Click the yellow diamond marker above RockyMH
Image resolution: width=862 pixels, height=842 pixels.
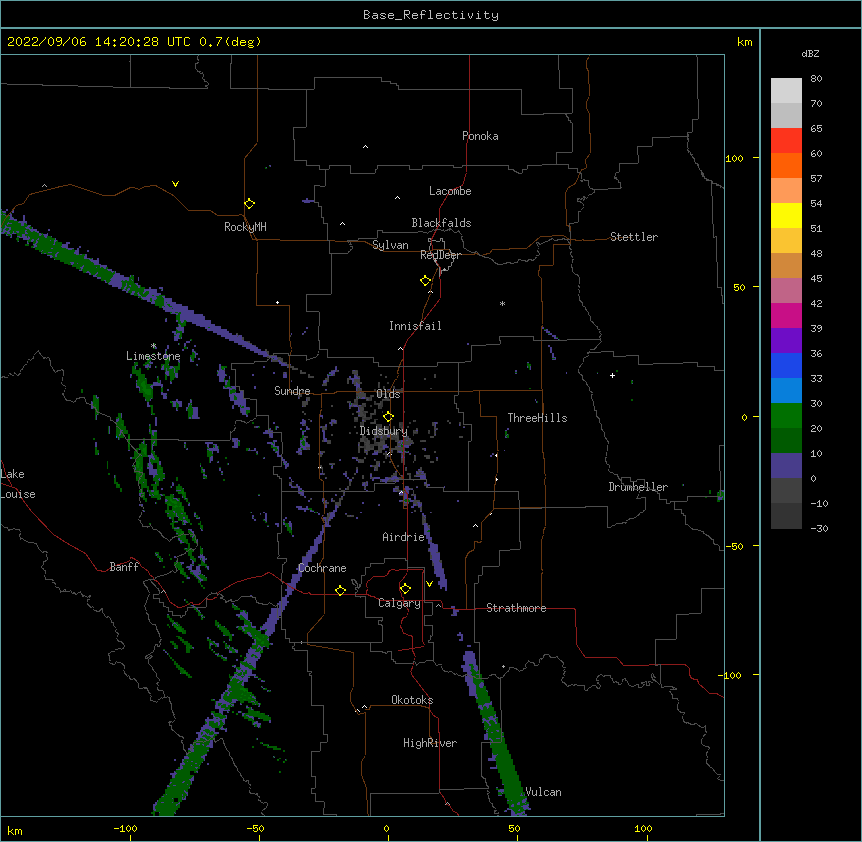(249, 204)
